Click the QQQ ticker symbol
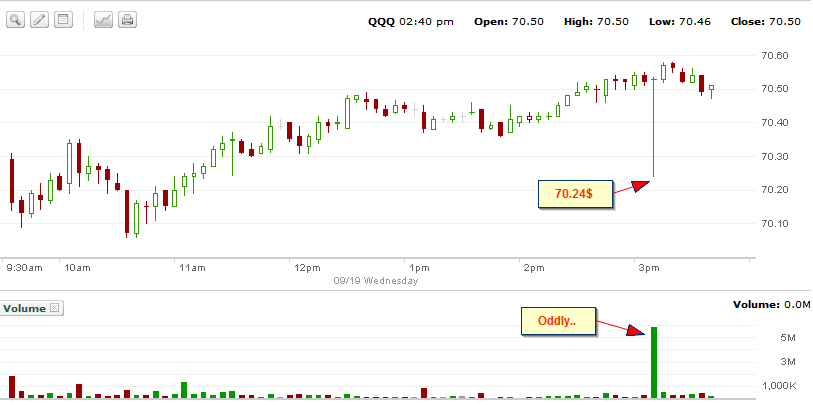The image size is (813, 405). (x=381, y=22)
